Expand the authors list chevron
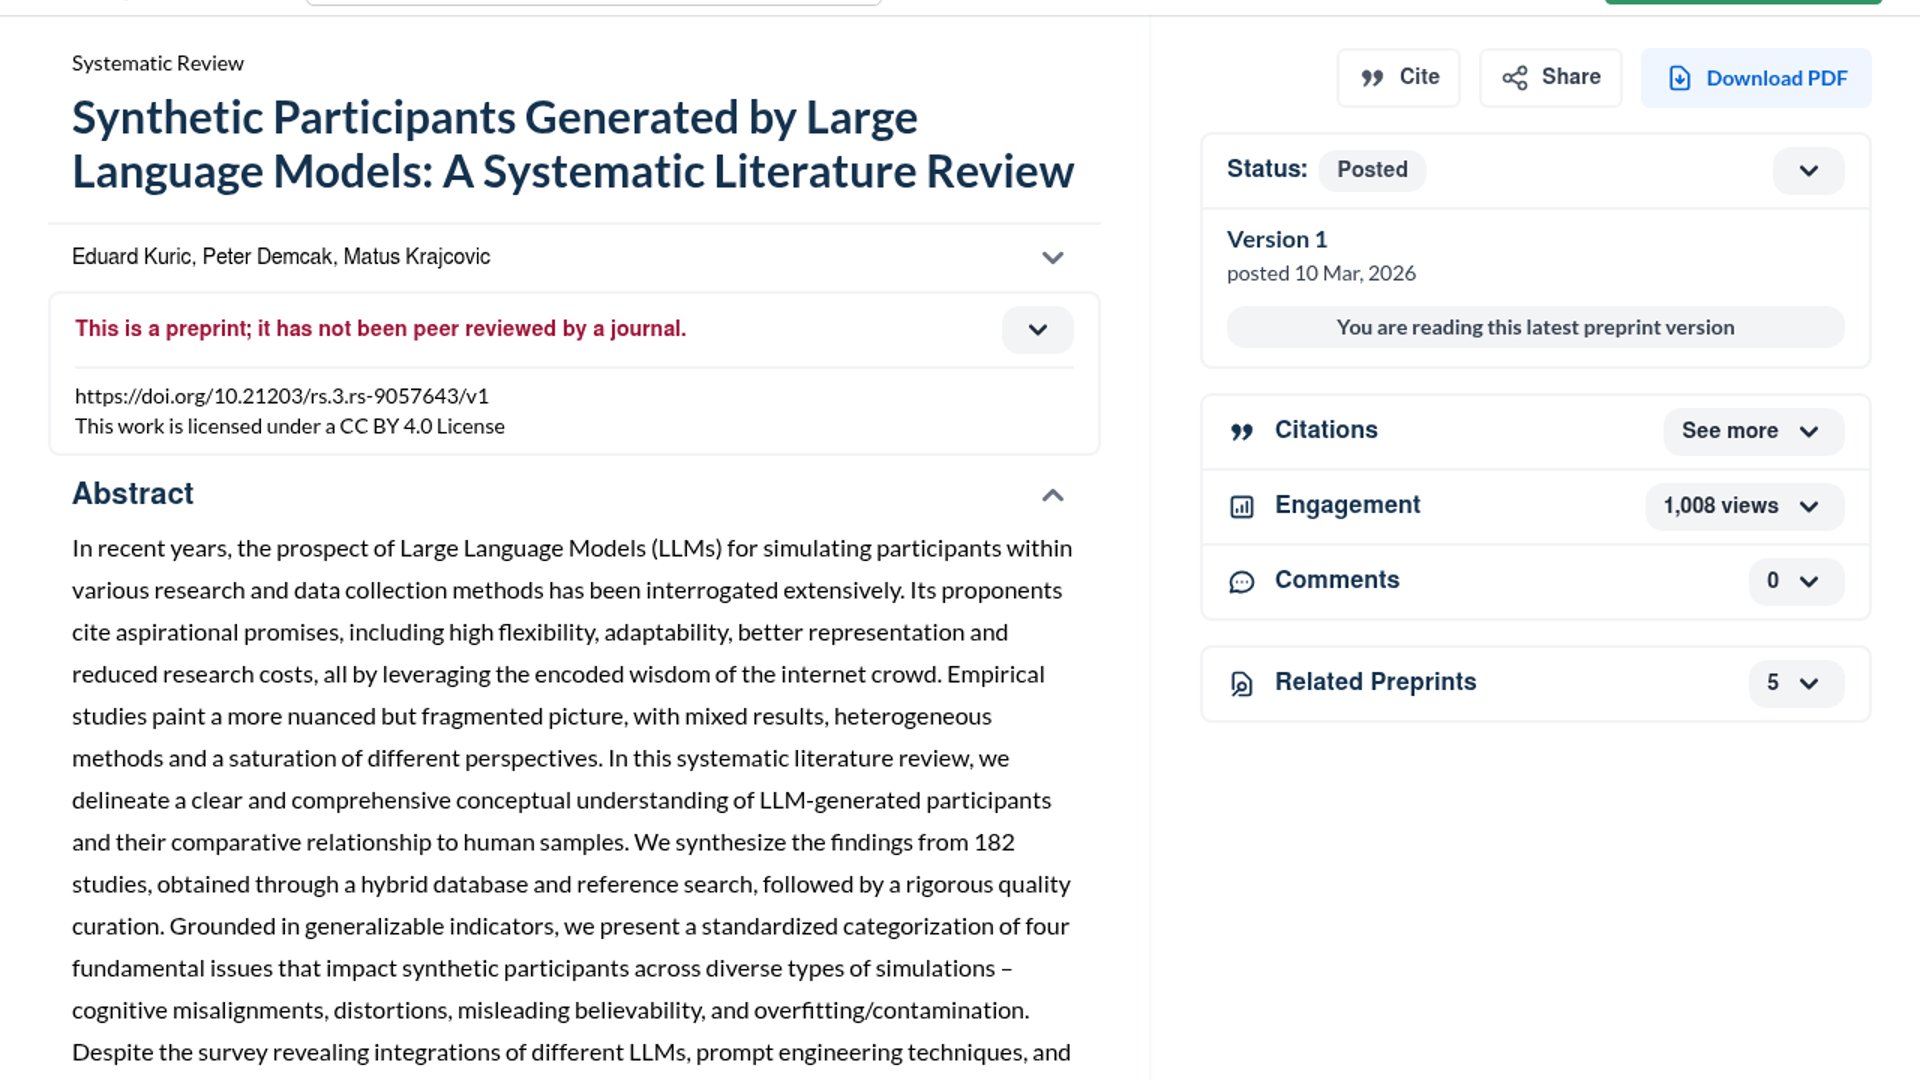 1052,257
